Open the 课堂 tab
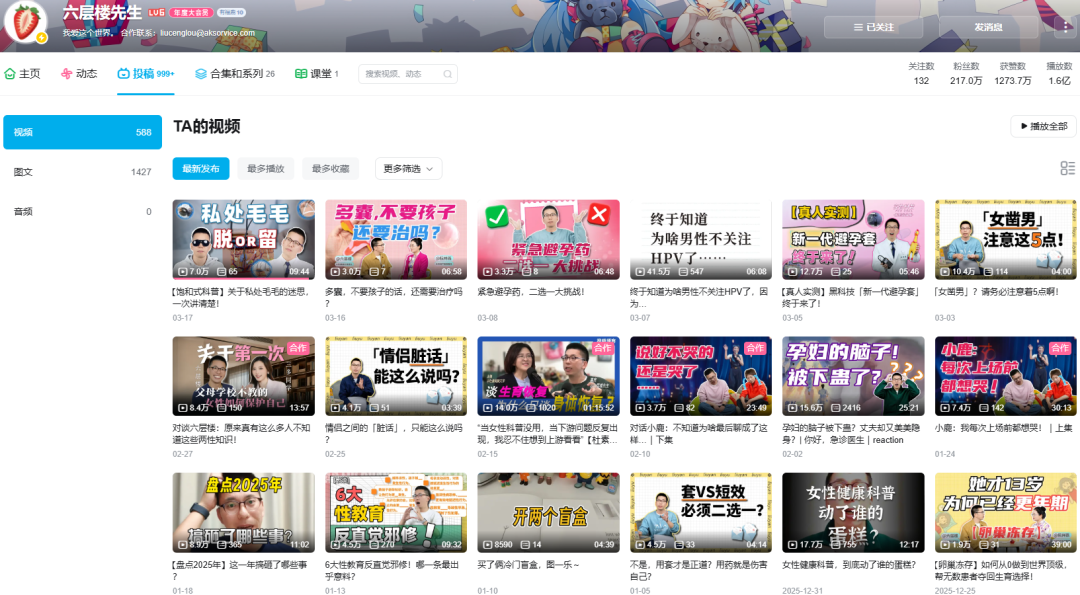The width and height of the screenshot is (1080, 595). pyautogui.click(x=316, y=74)
